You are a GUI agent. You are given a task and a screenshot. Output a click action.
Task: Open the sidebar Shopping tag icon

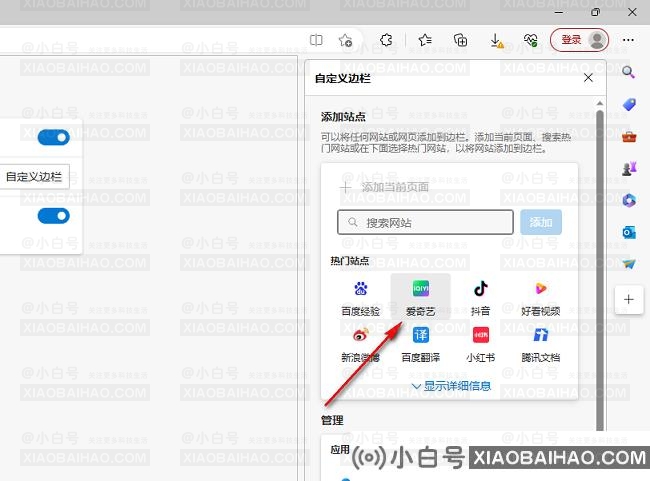coord(629,104)
